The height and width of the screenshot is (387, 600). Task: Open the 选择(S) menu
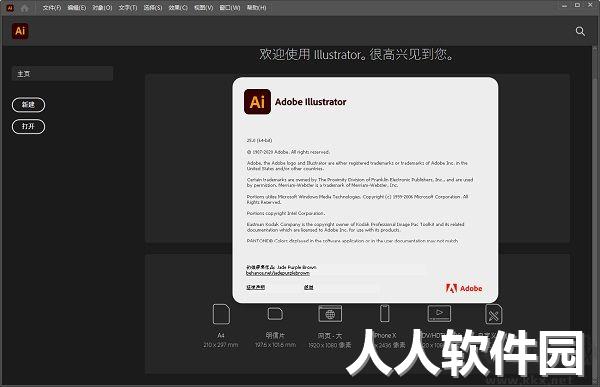[x=153, y=8]
